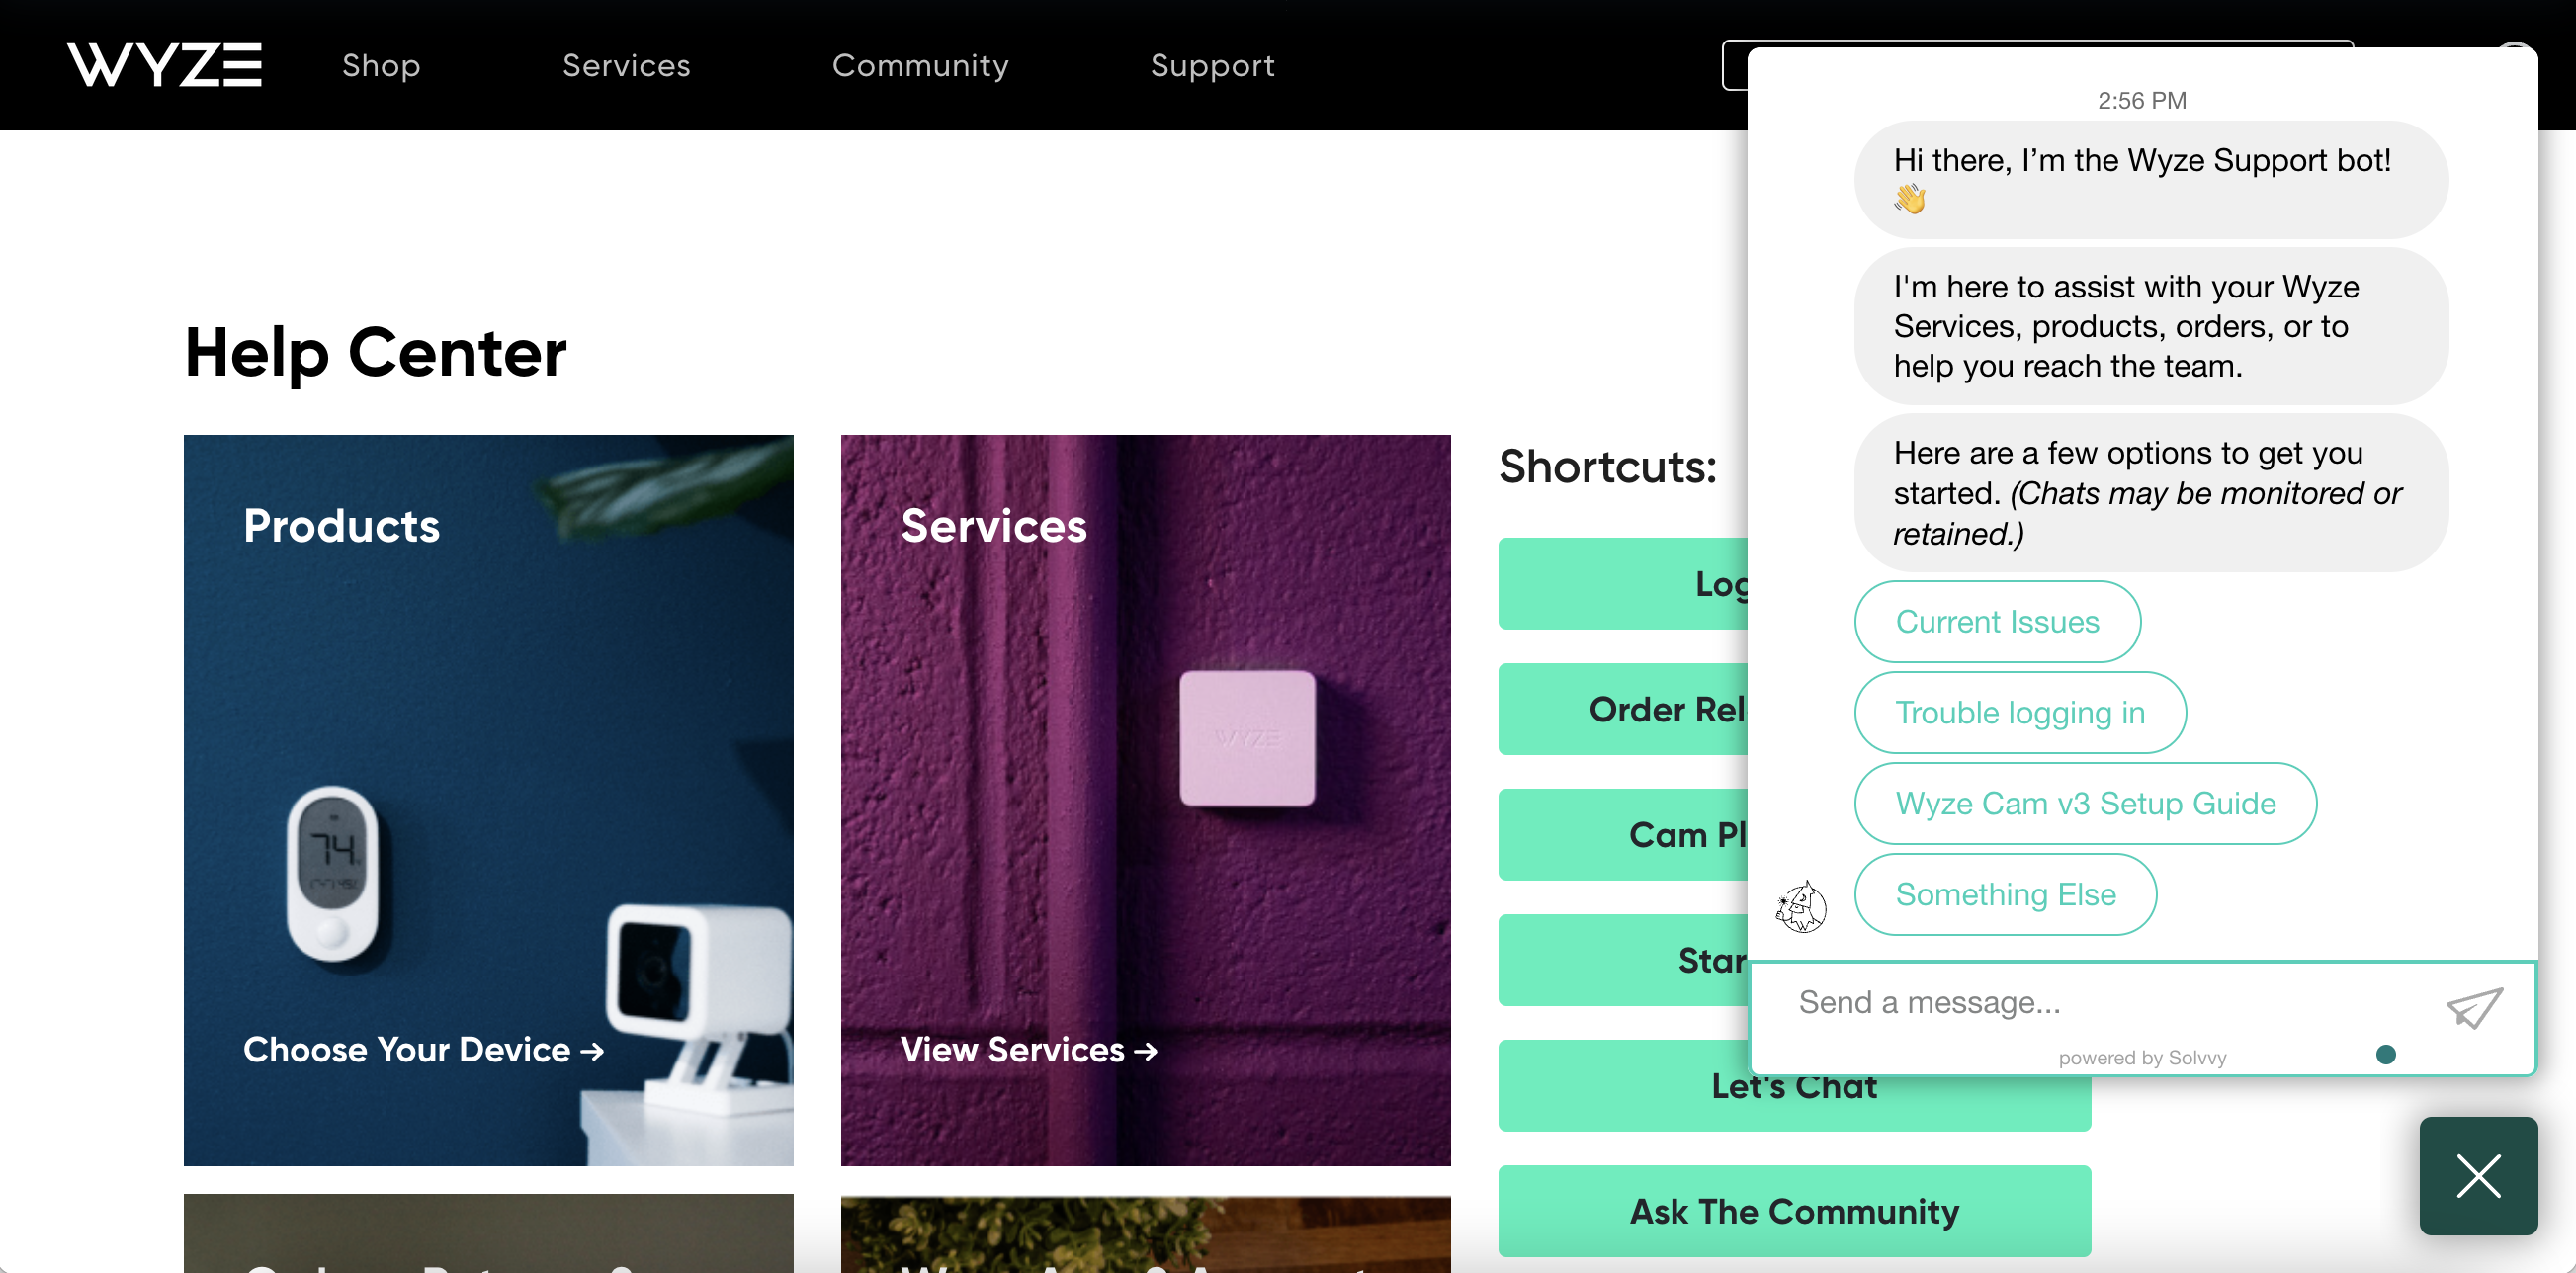This screenshot has width=2576, height=1273.
Task: Click the Let's Chat shortcut button
Action: pyautogui.click(x=1794, y=1086)
